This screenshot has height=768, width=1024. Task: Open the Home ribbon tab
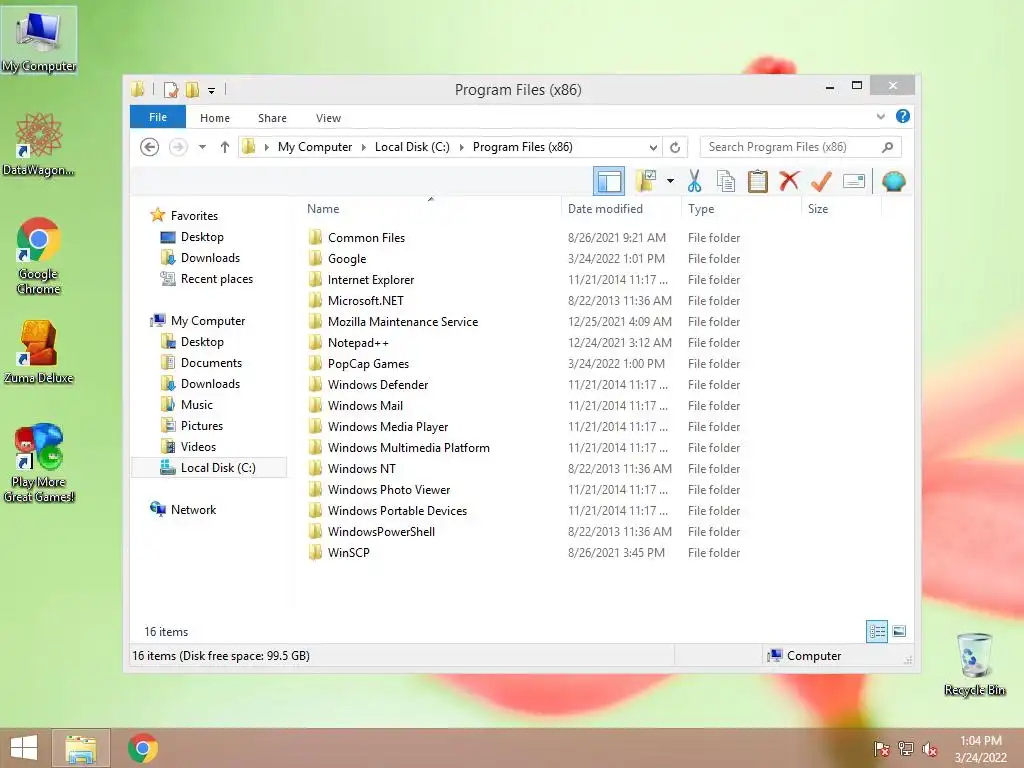pyautogui.click(x=215, y=118)
